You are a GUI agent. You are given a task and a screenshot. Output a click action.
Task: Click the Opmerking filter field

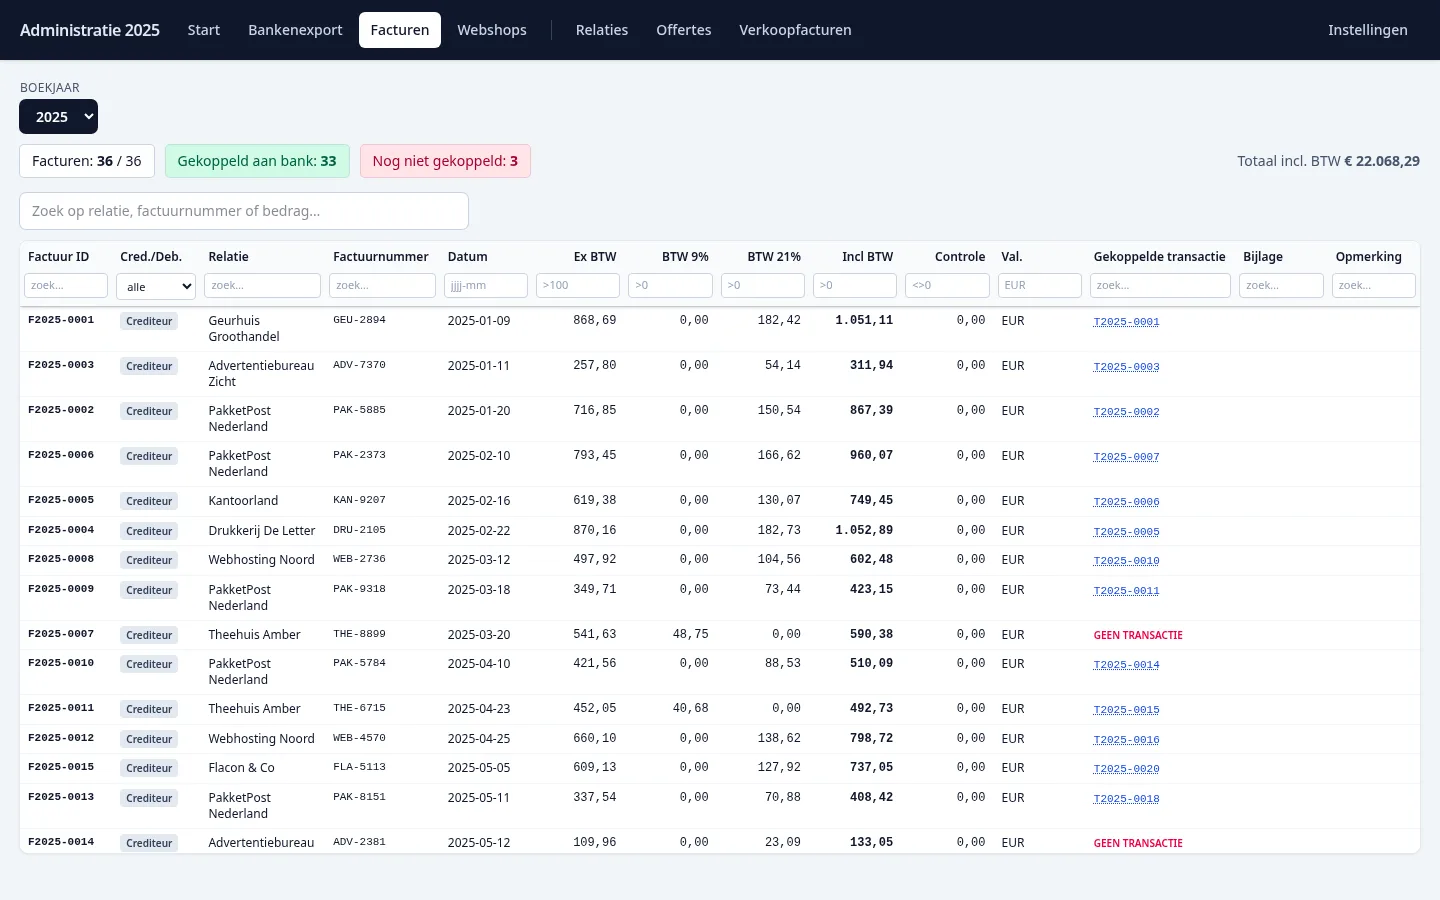click(x=1374, y=285)
